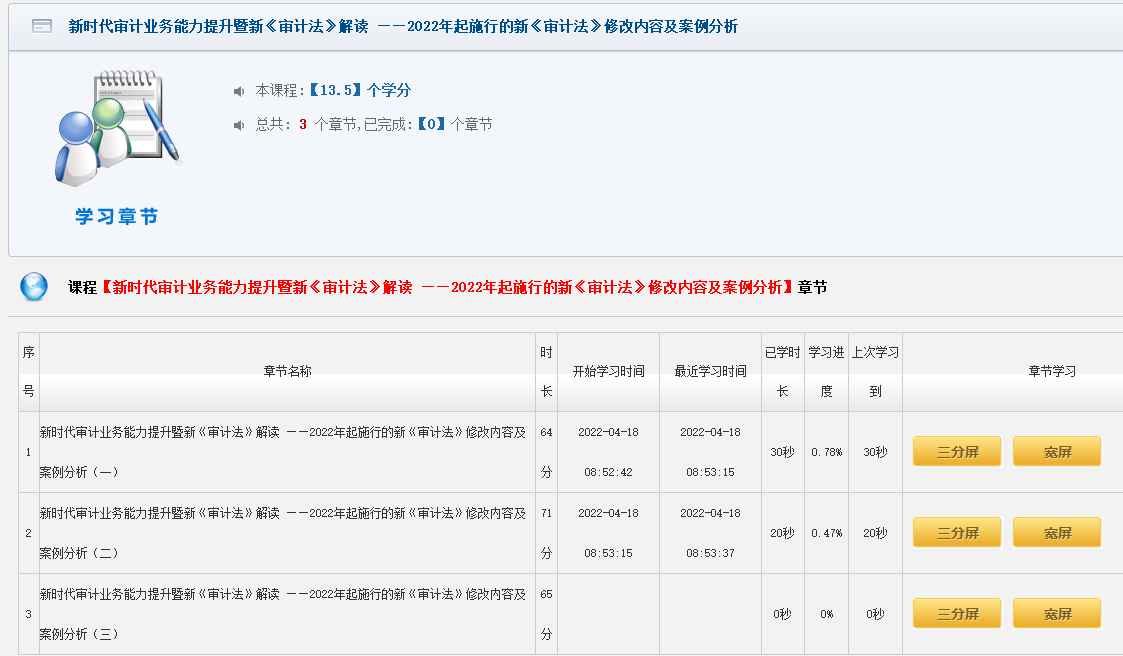Launch chapter (二) using the 三分屏 button

[x=956, y=533]
